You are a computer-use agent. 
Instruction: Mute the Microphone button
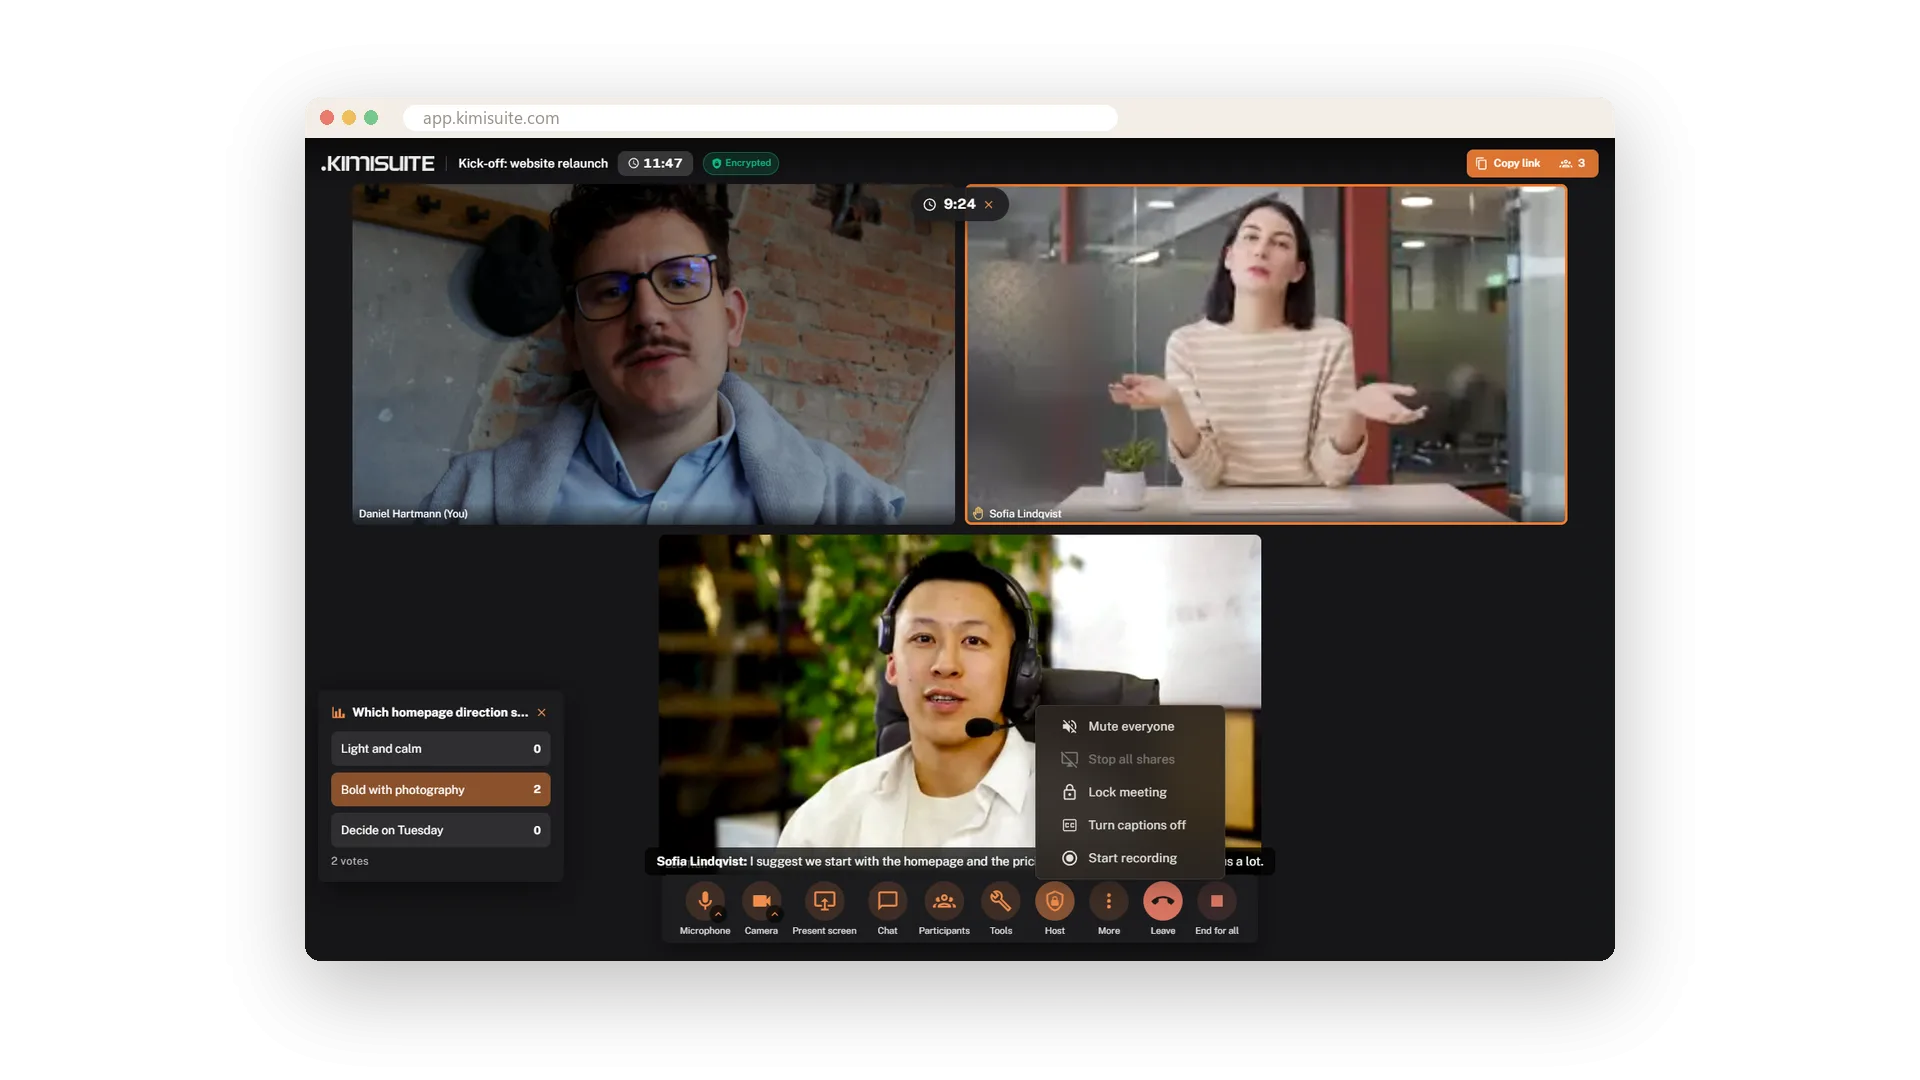(x=705, y=901)
